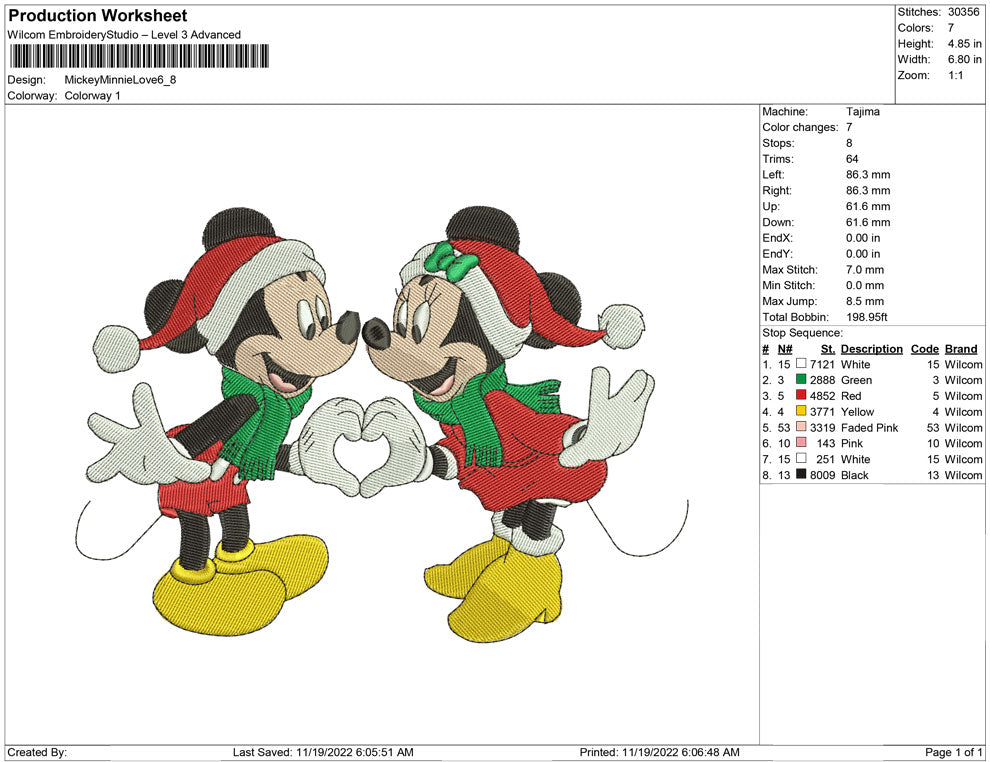
Task: Click 'Printed: 11/19/2022 6:06:48 AM' text
Action: 659,752
